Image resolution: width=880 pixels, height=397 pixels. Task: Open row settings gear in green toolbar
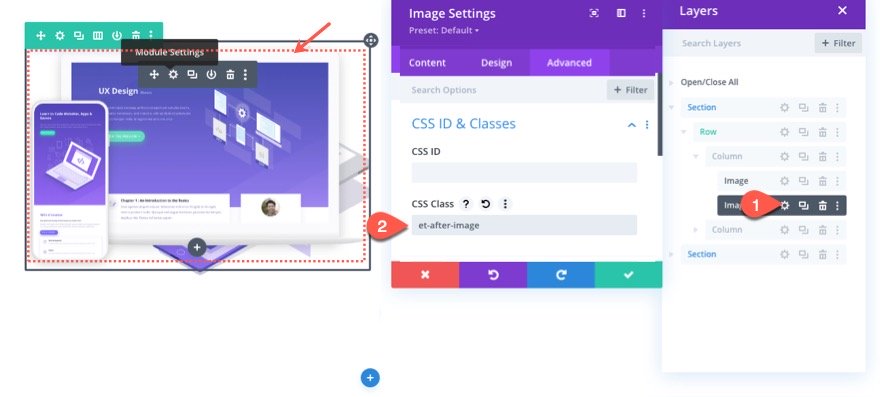[x=59, y=35]
